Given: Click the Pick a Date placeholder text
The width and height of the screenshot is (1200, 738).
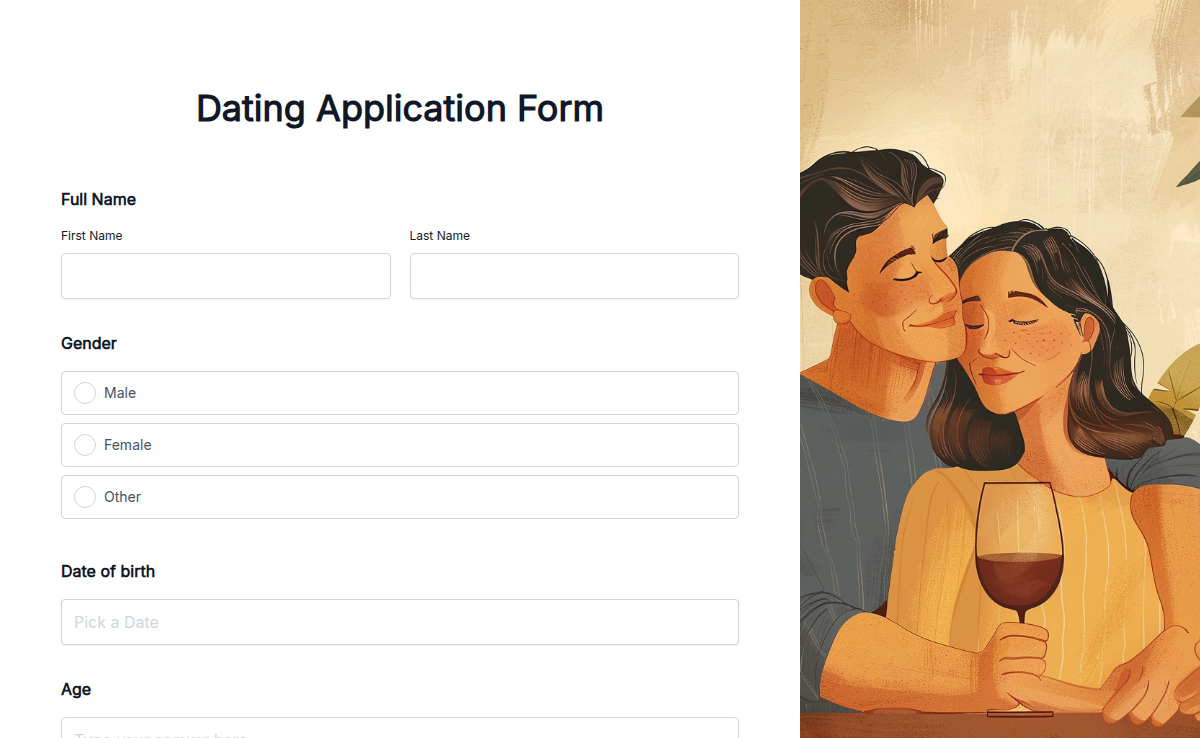Looking at the screenshot, I should pyautogui.click(x=115, y=622).
